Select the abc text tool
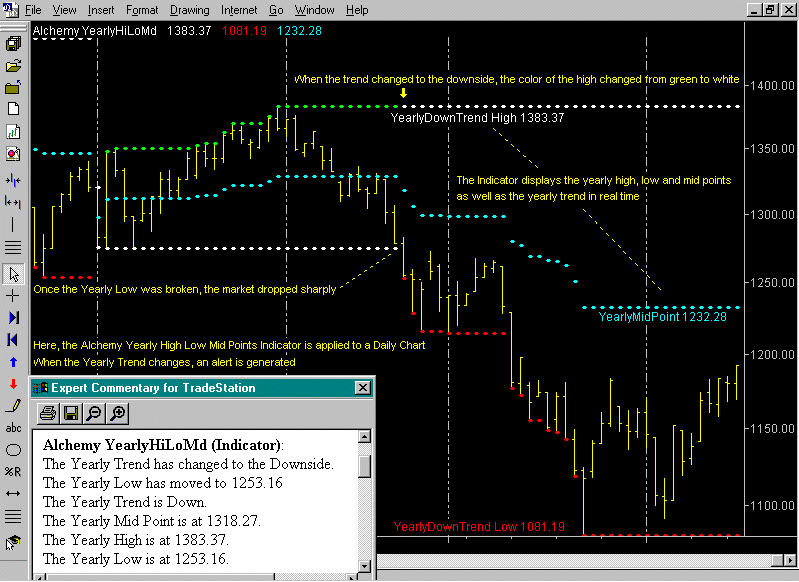This screenshot has height=582, width=799. 13,428
